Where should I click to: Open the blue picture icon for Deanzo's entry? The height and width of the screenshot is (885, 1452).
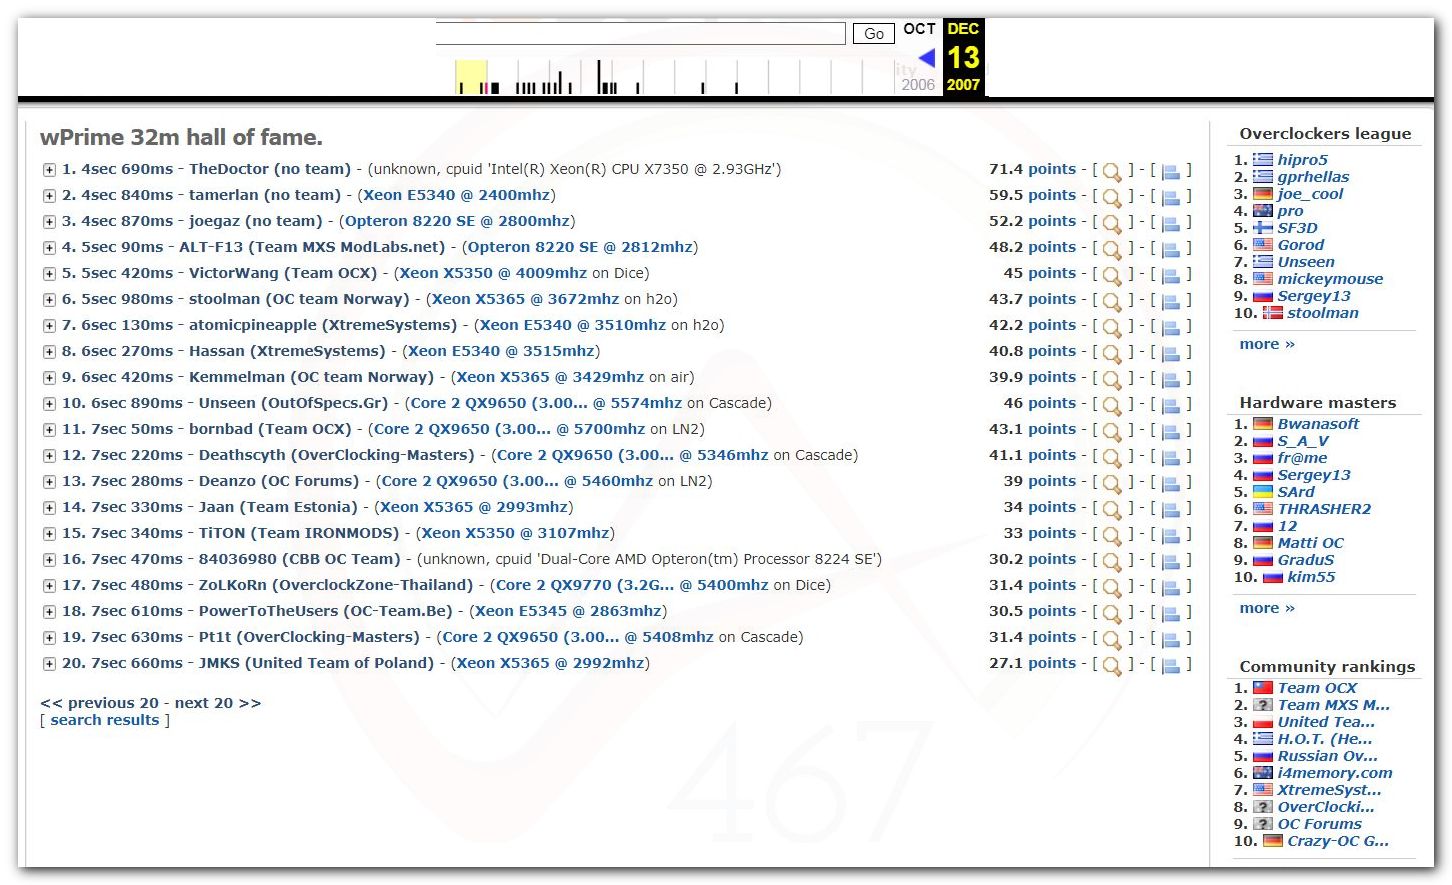click(x=1171, y=483)
